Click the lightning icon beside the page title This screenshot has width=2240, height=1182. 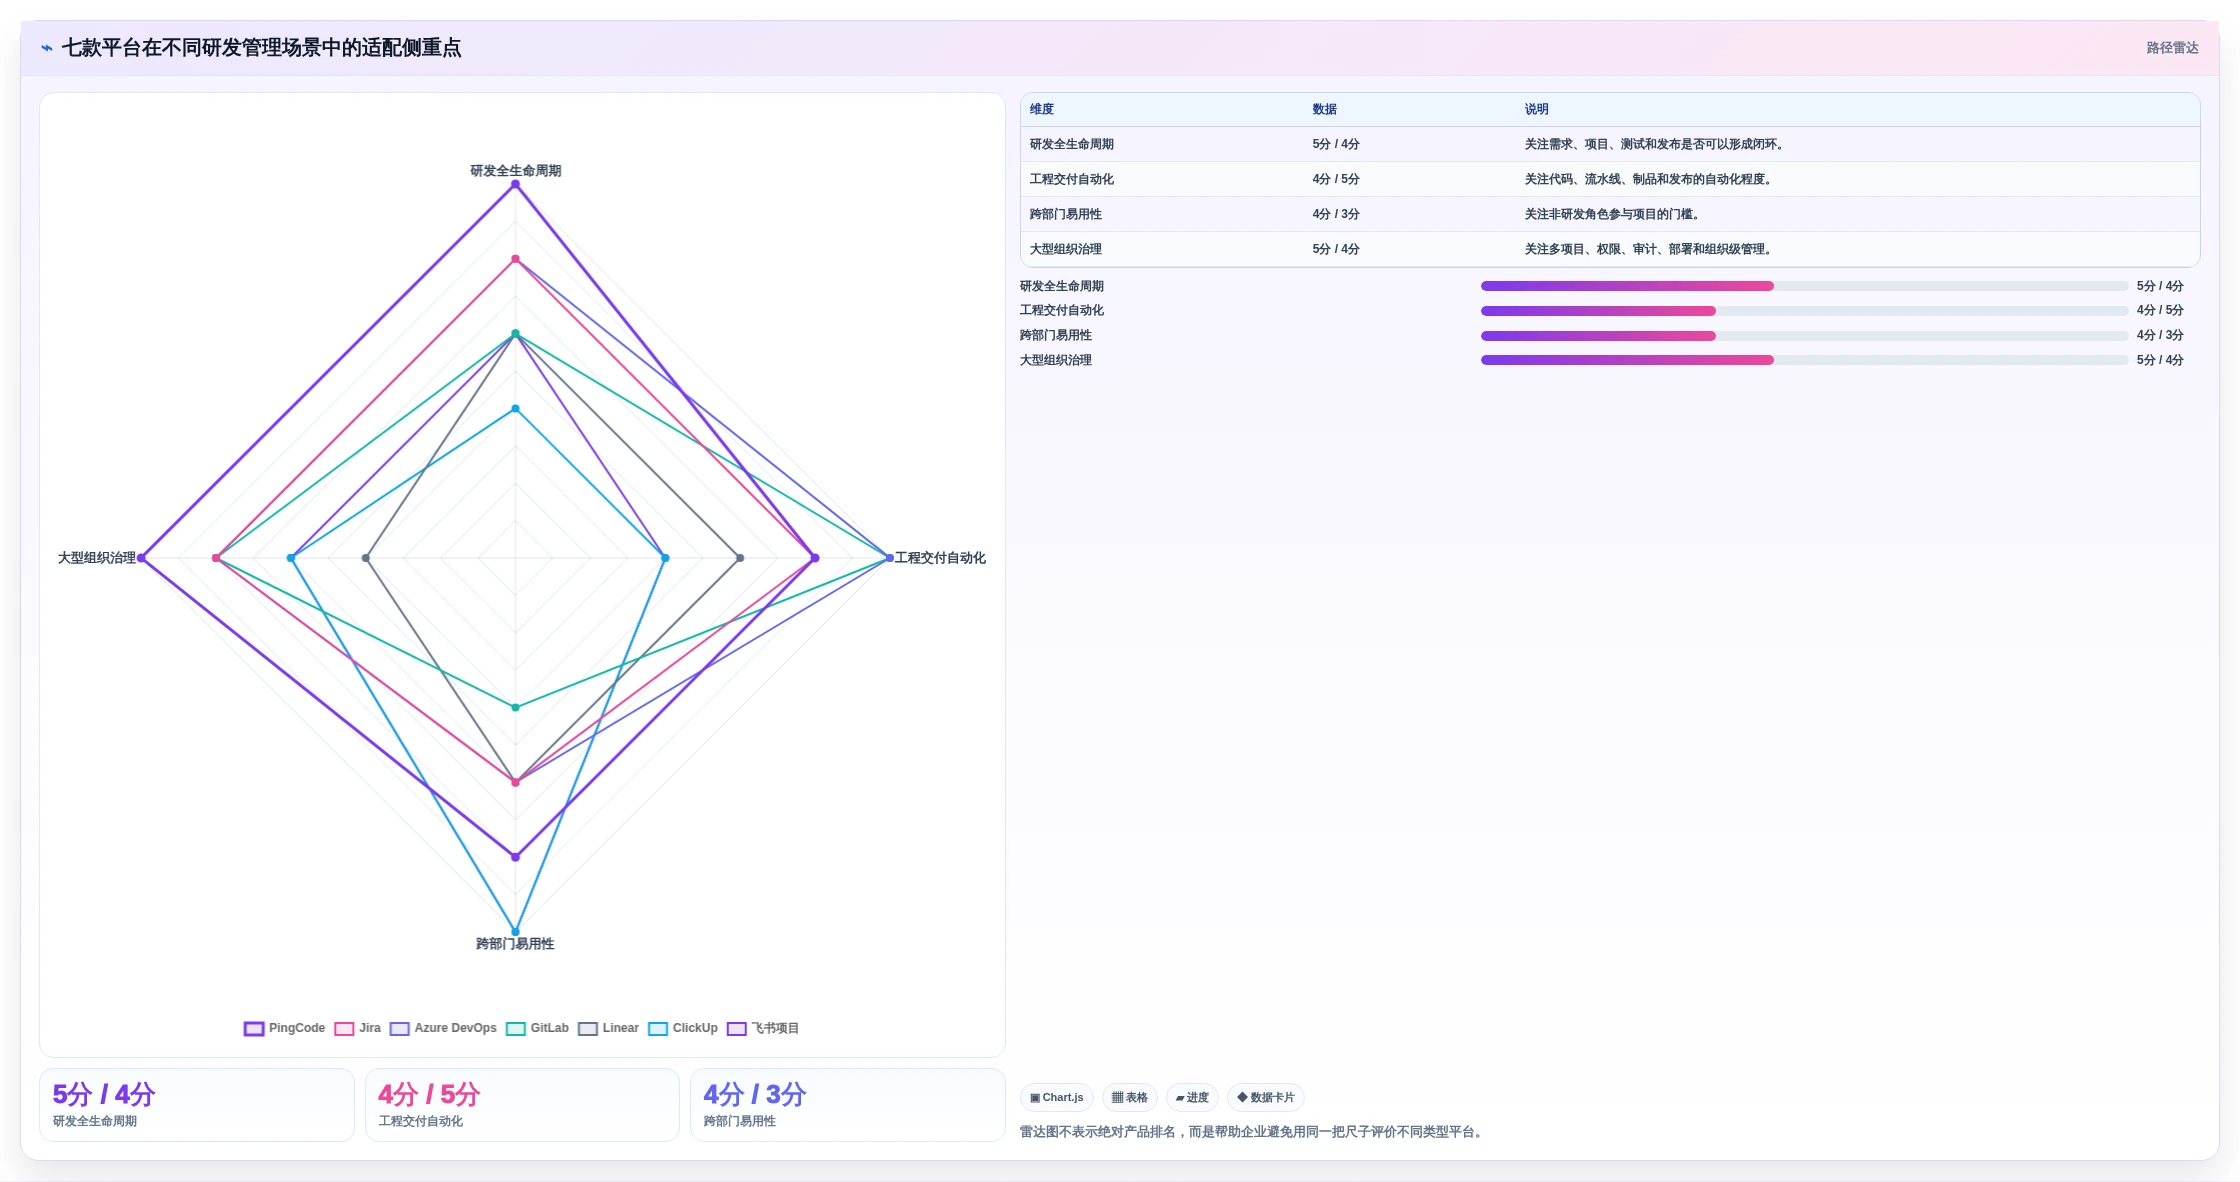pyautogui.click(x=47, y=48)
